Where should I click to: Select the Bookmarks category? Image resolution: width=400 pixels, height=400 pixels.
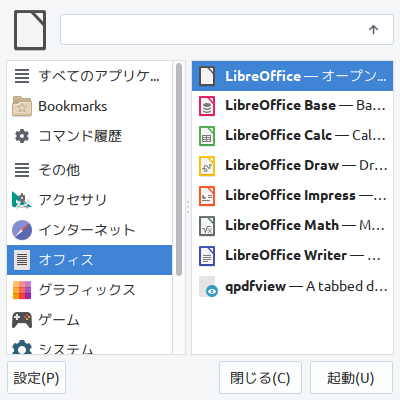89,106
